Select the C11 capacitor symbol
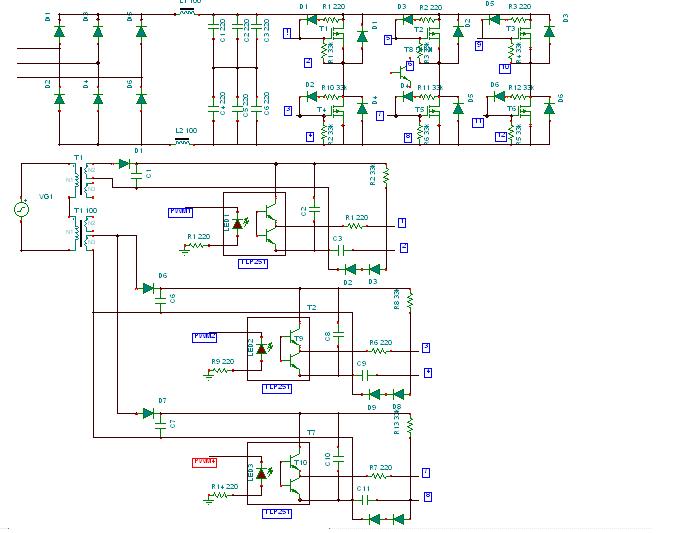Viewport: 673px width, 533px height. tap(365, 500)
